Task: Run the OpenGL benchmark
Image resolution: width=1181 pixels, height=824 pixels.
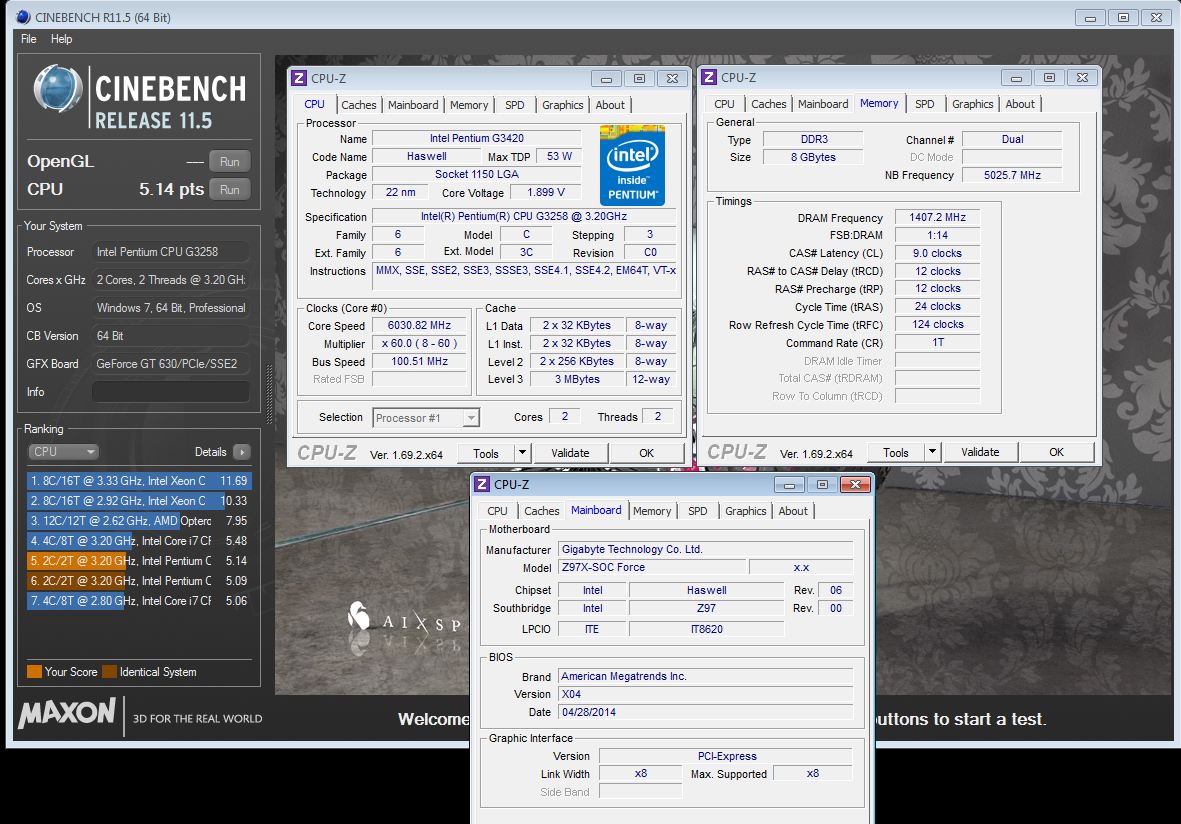Action: [x=230, y=161]
